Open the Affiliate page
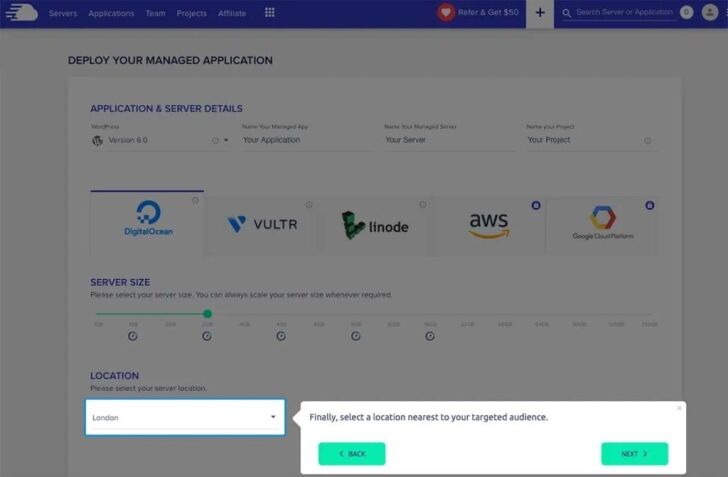 (232, 13)
